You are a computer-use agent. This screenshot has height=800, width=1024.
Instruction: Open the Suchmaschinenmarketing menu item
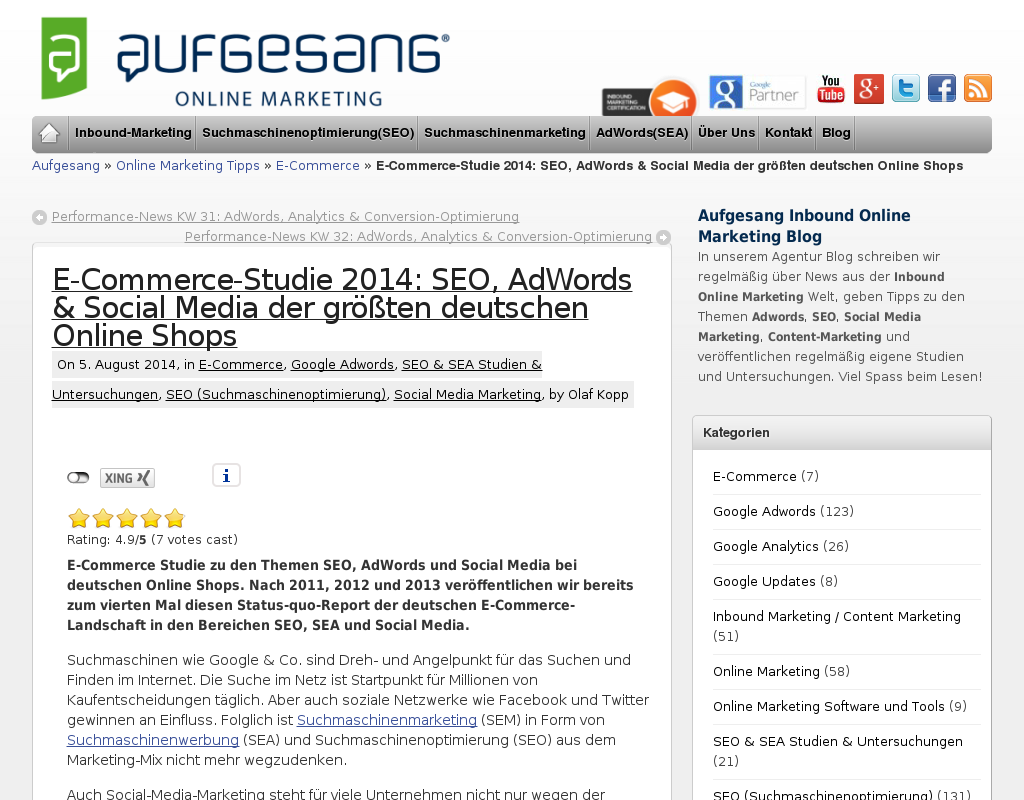click(505, 133)
